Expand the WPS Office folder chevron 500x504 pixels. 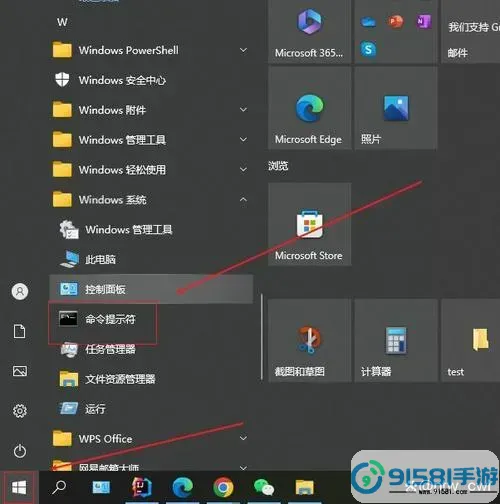[244, 438]
